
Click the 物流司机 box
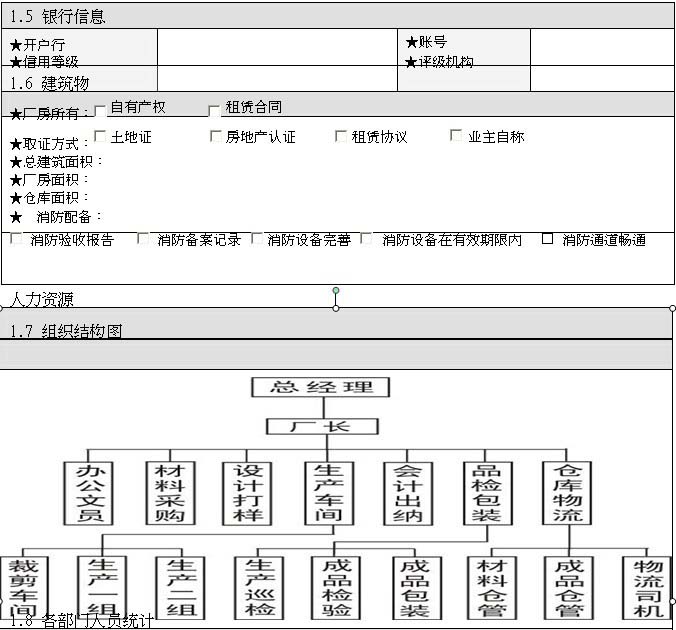tap(647, 587)
